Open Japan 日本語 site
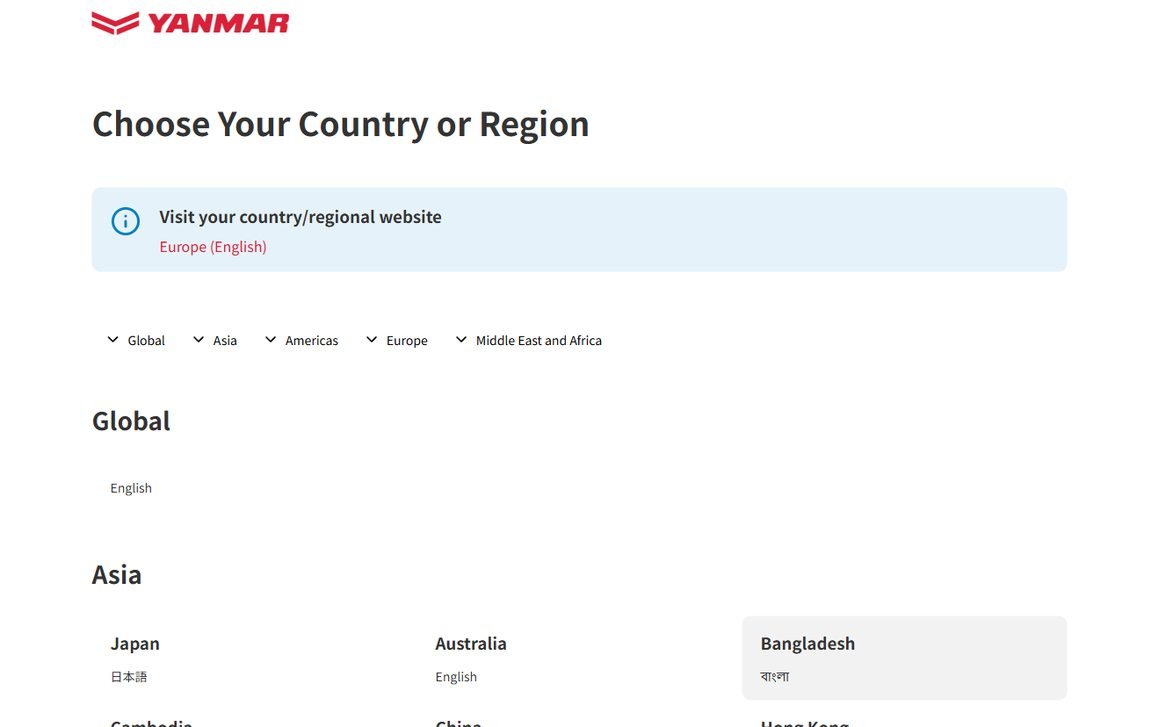Image resolution: width=1166 pixels, height=727 pixels. pyautogui.click(x=129, y=676)
